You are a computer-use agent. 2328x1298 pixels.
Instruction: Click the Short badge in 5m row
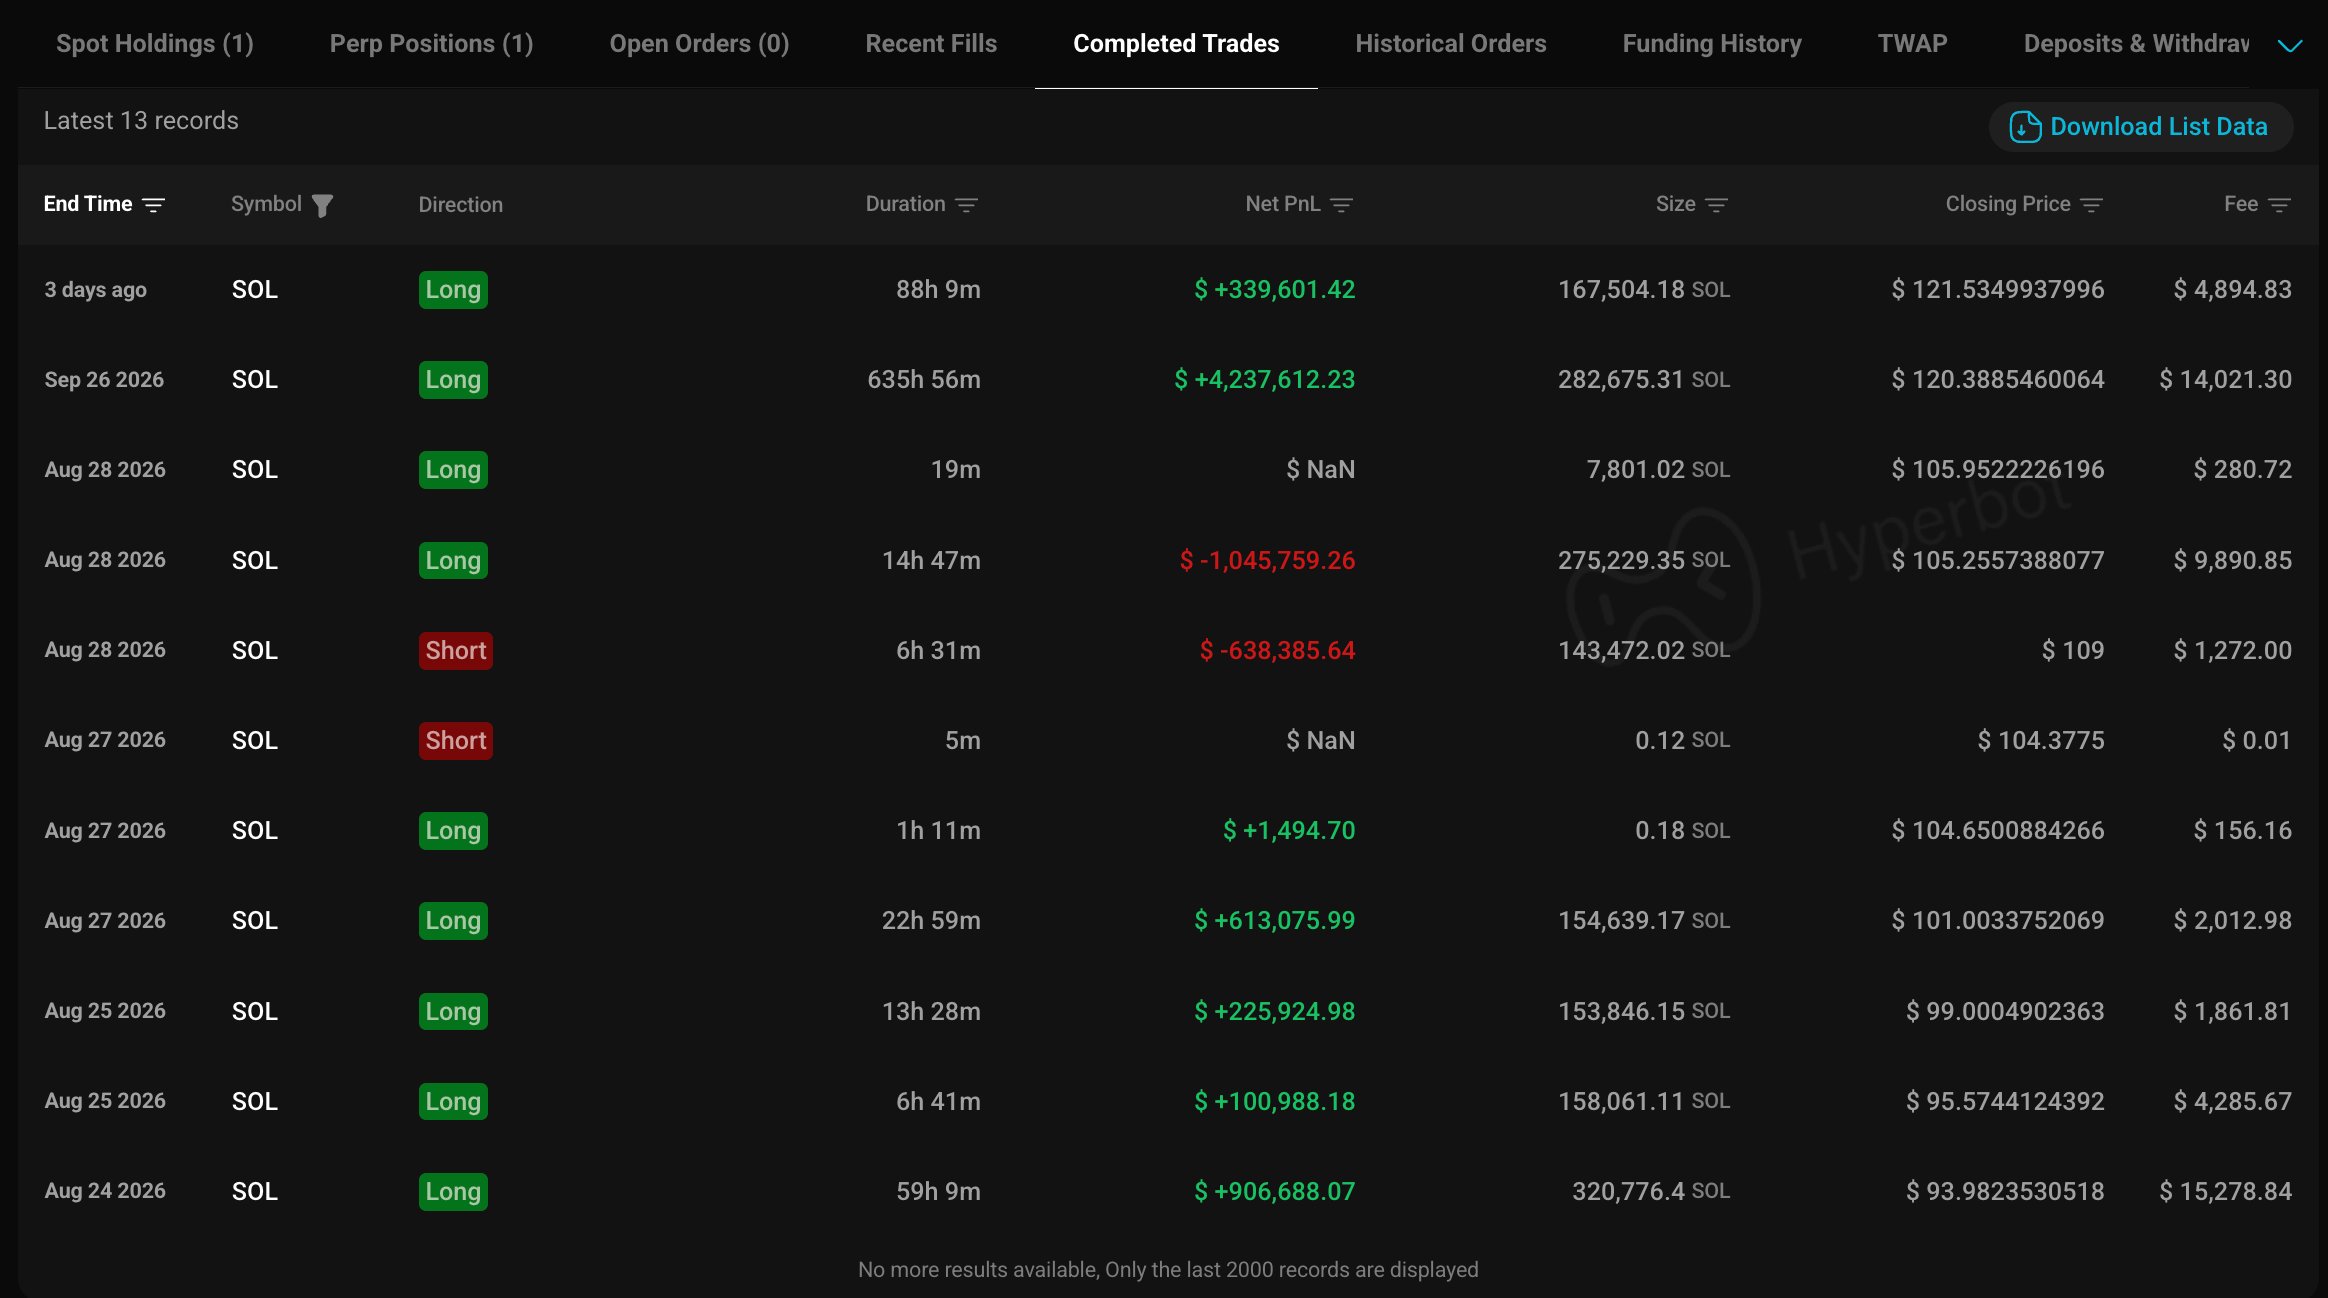click(455, 741)
